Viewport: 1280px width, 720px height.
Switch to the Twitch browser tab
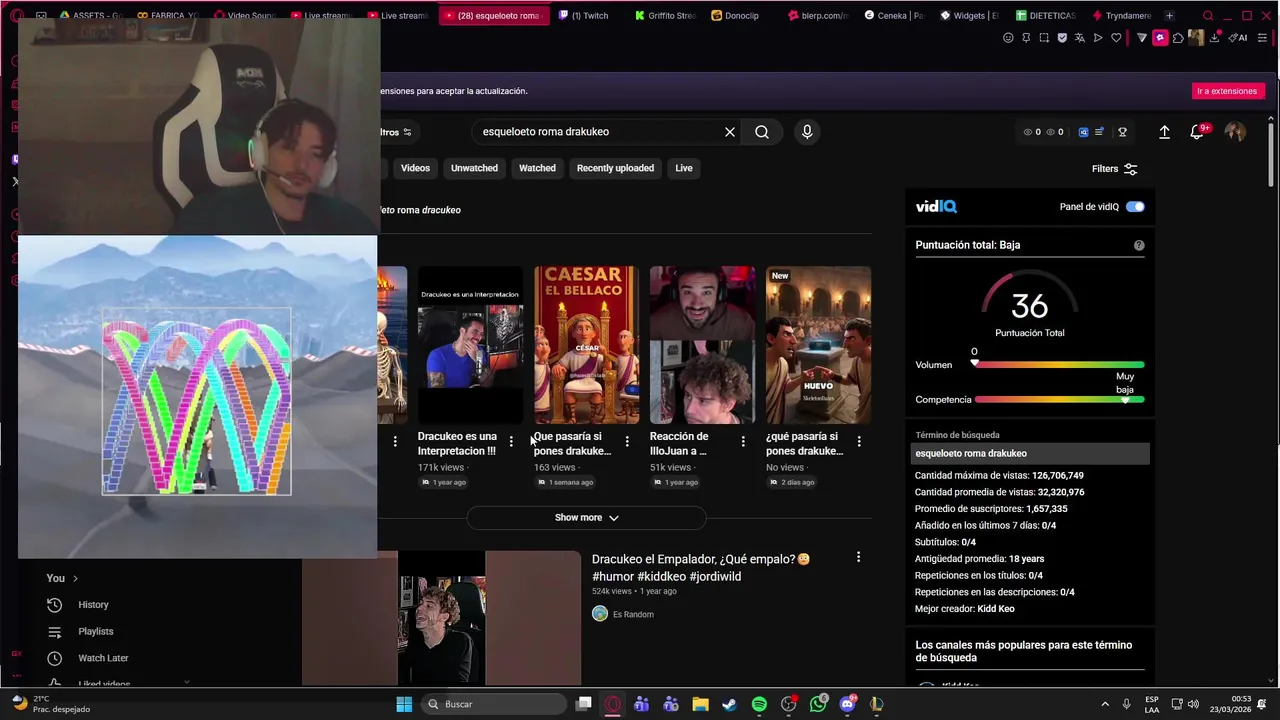pyautogui.click(x=588, y=16)
